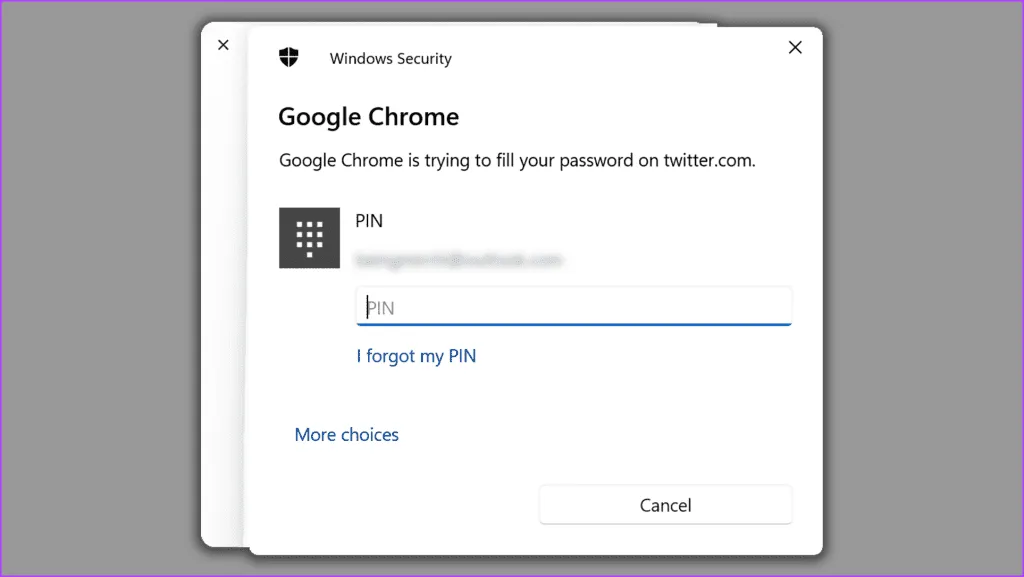
Task: Close the background window behind the dialog
Action: point(223,45)
